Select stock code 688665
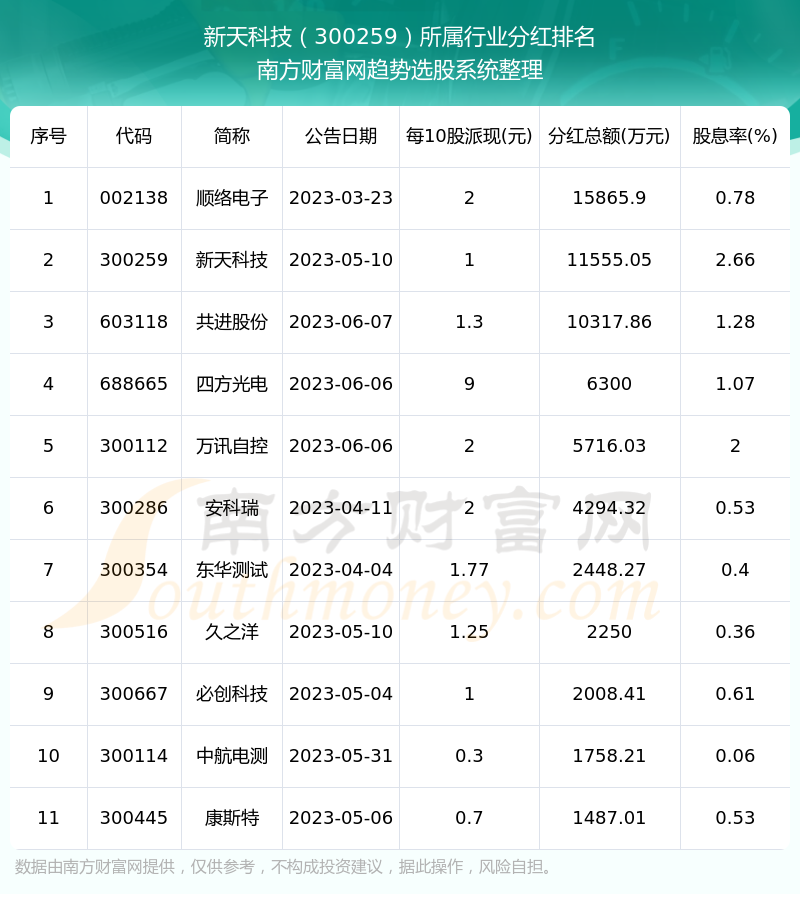Viewport: 800px width, 916px height. 134,384
